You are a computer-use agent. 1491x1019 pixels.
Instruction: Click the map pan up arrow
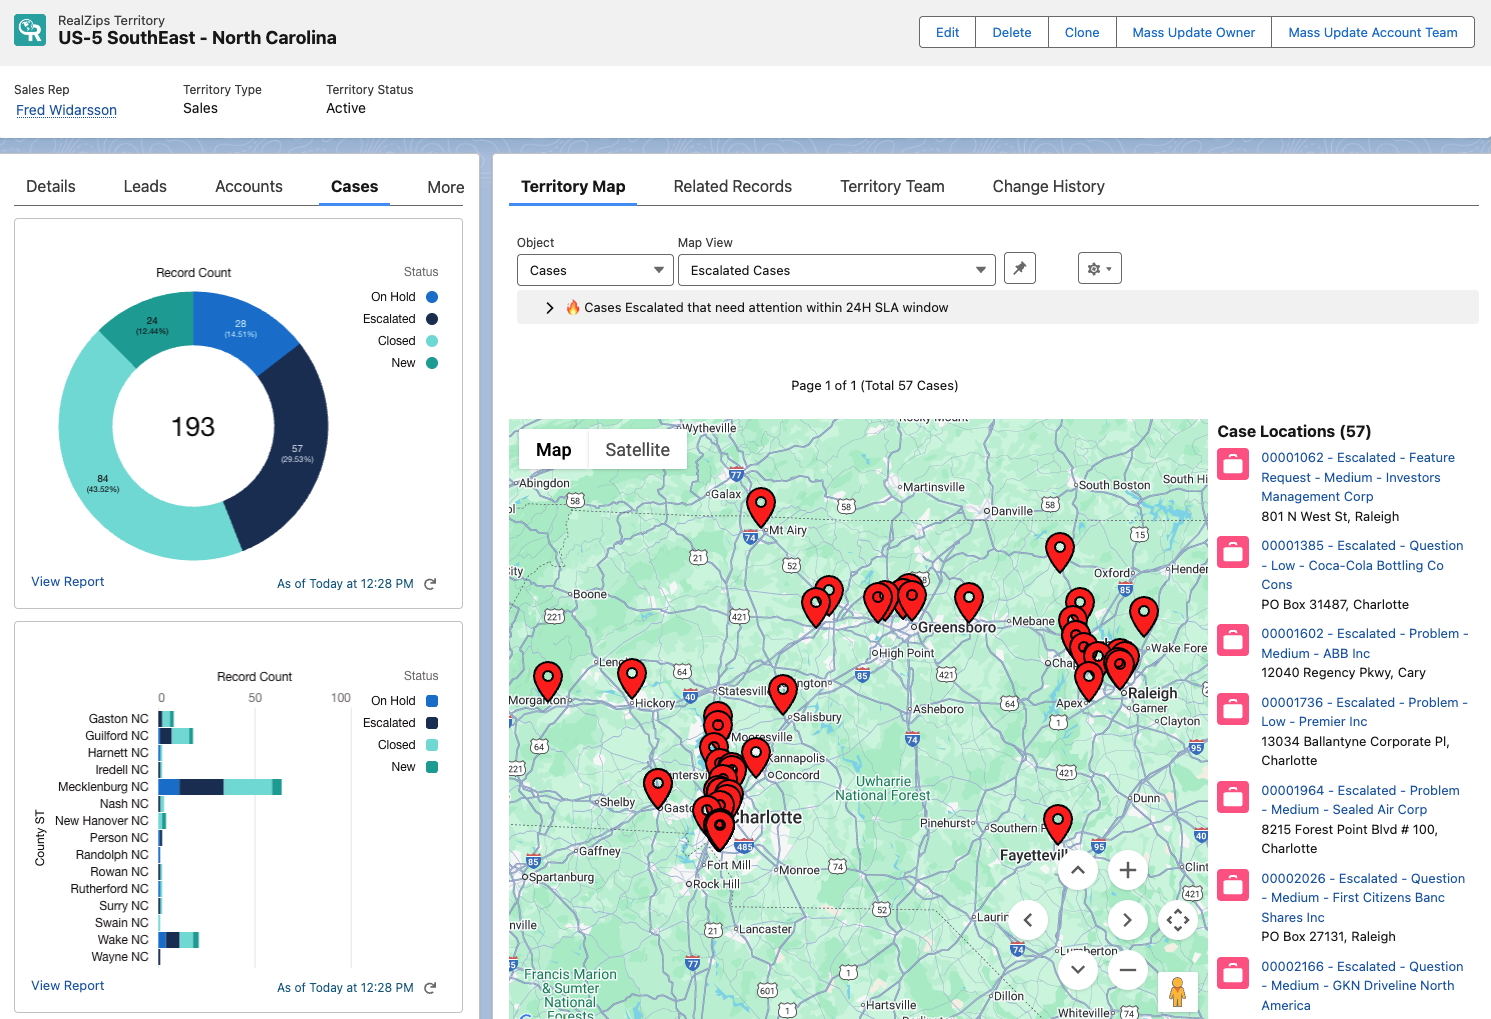click(x=1077, y=870)
